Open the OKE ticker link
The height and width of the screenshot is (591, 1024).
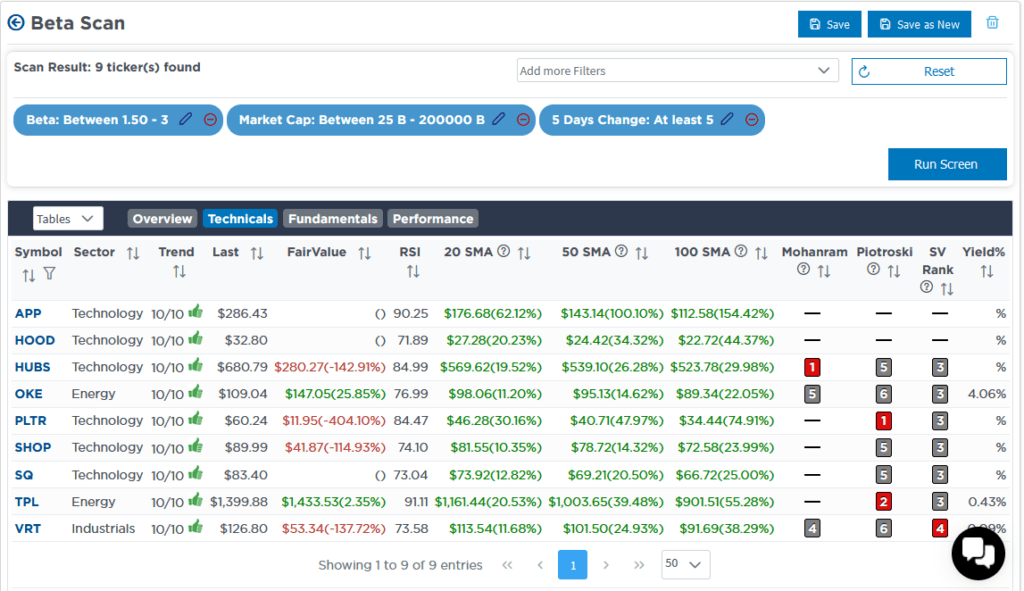coord(29,394)
